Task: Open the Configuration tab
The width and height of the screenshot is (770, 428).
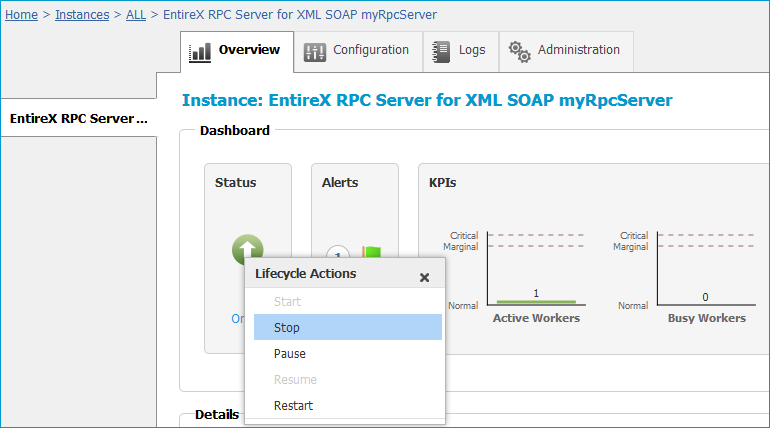Action: pyautogui.click(x=358, y=52)
